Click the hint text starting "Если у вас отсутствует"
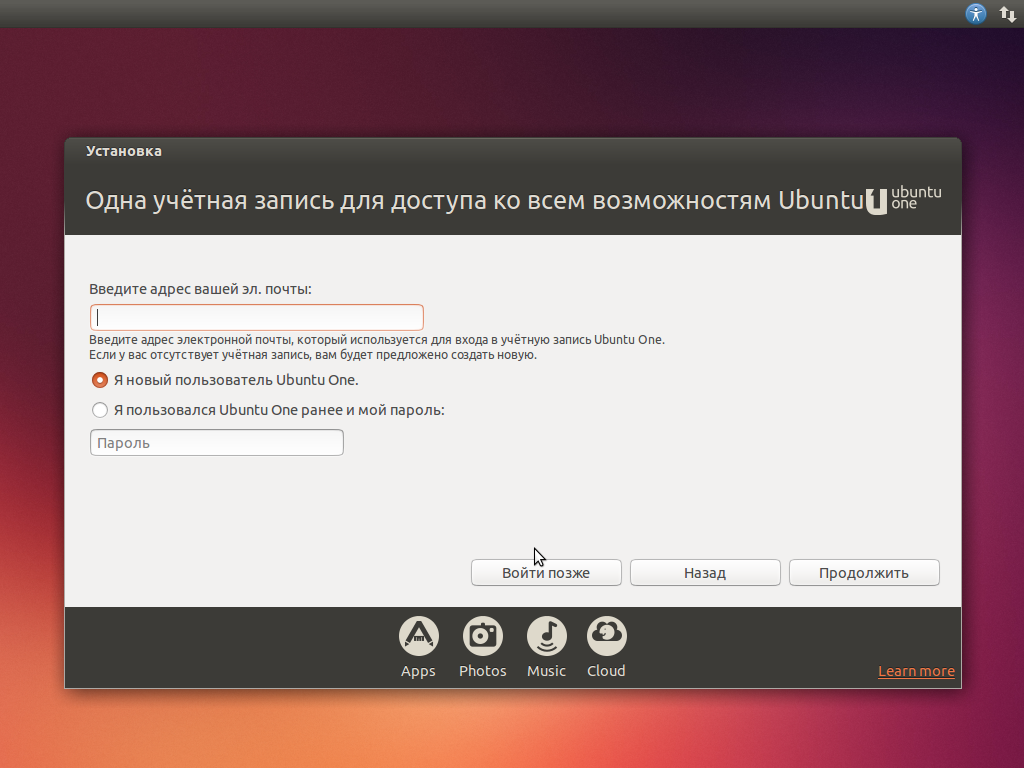 (x=313, y=355)
